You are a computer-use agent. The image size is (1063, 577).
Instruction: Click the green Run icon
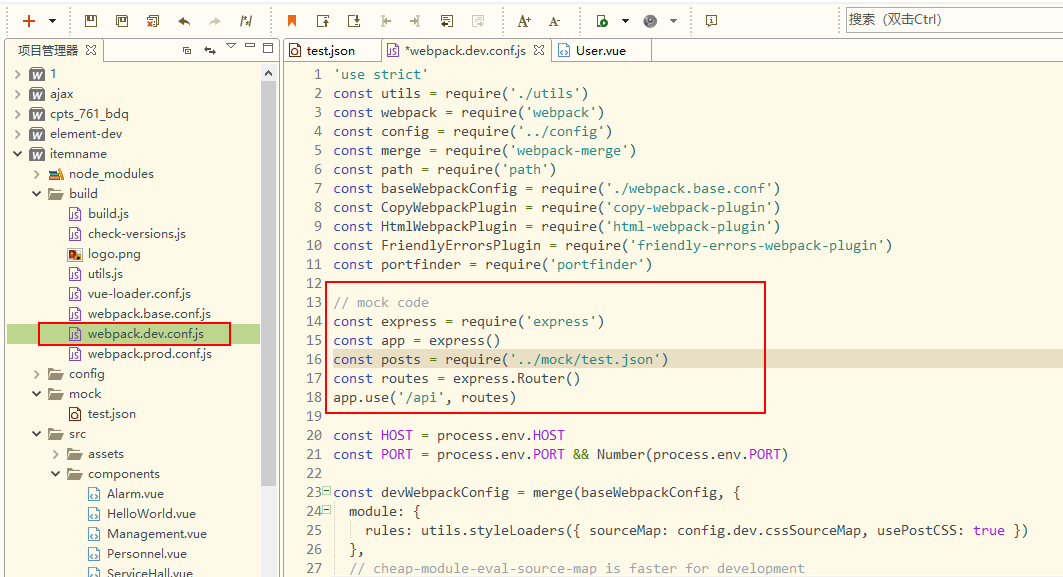[x=602, y=21]
